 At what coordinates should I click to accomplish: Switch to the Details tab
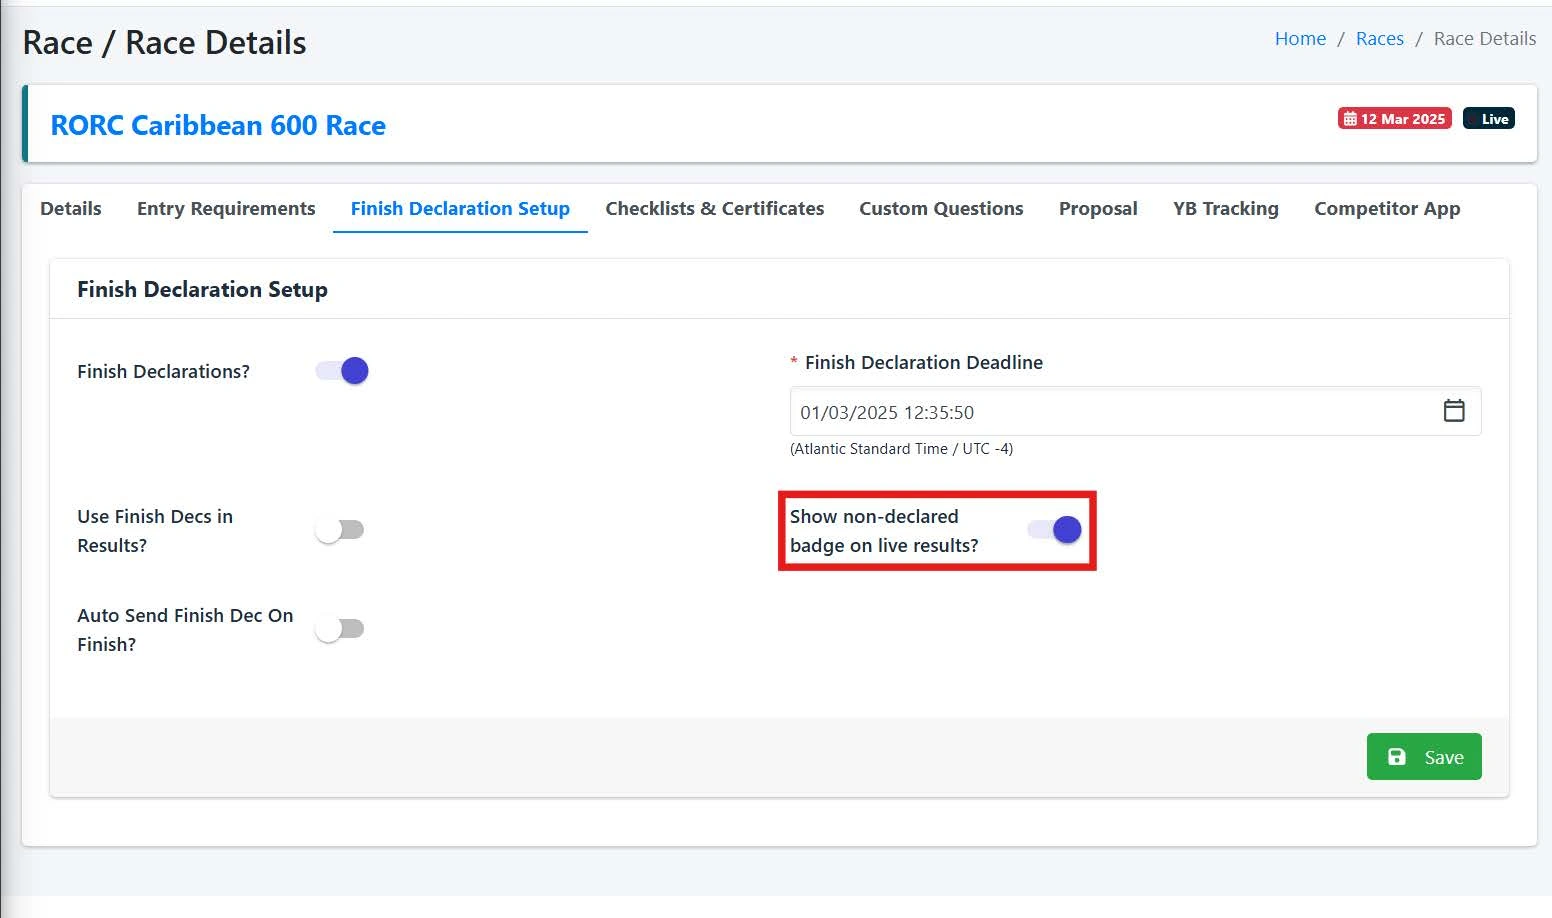pos(71,209)
